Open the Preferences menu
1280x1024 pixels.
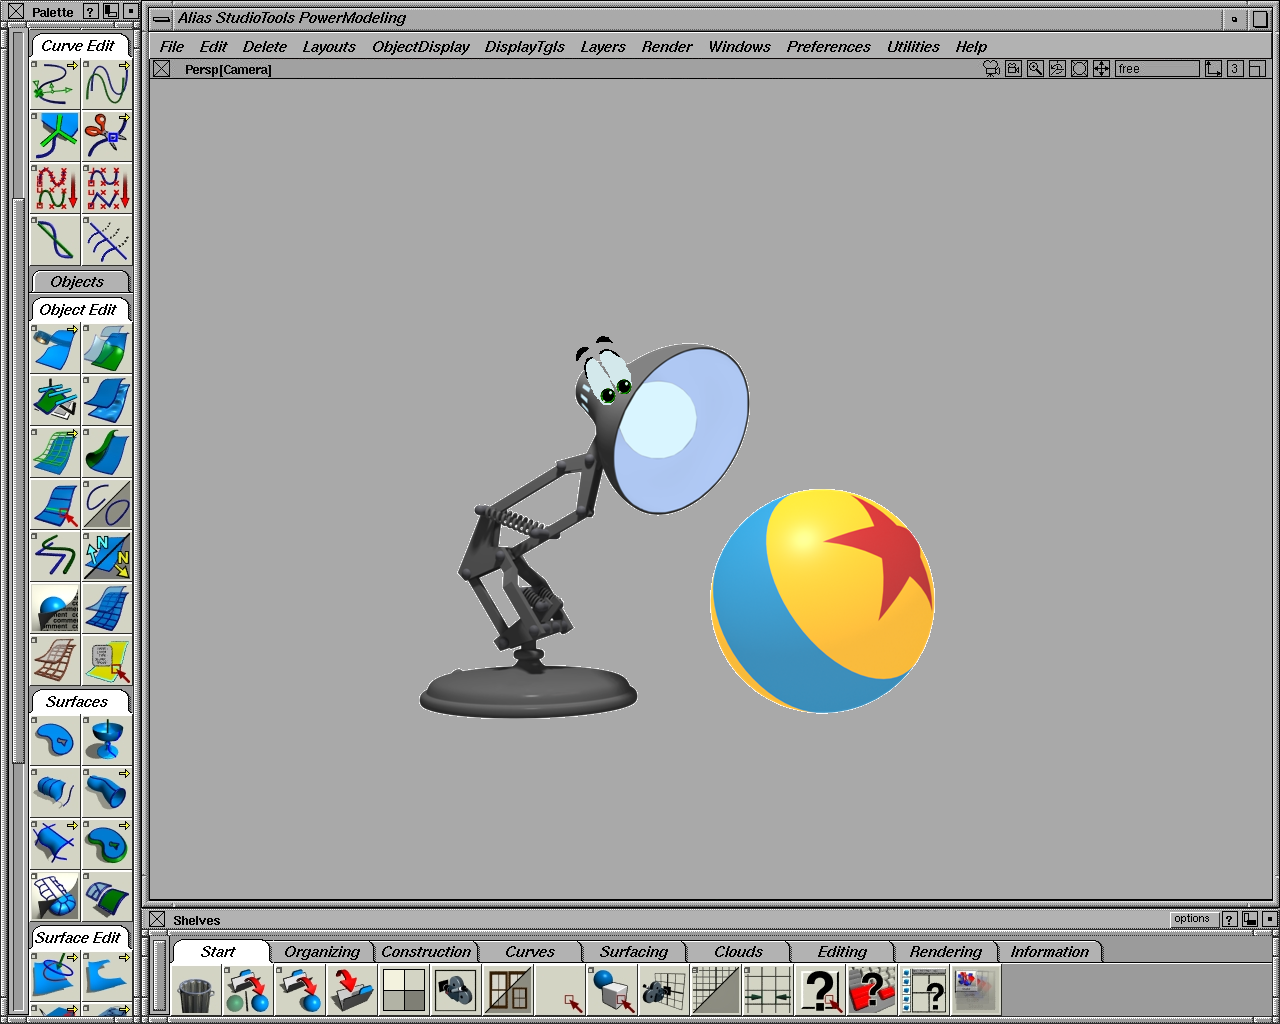pos(829,47)
